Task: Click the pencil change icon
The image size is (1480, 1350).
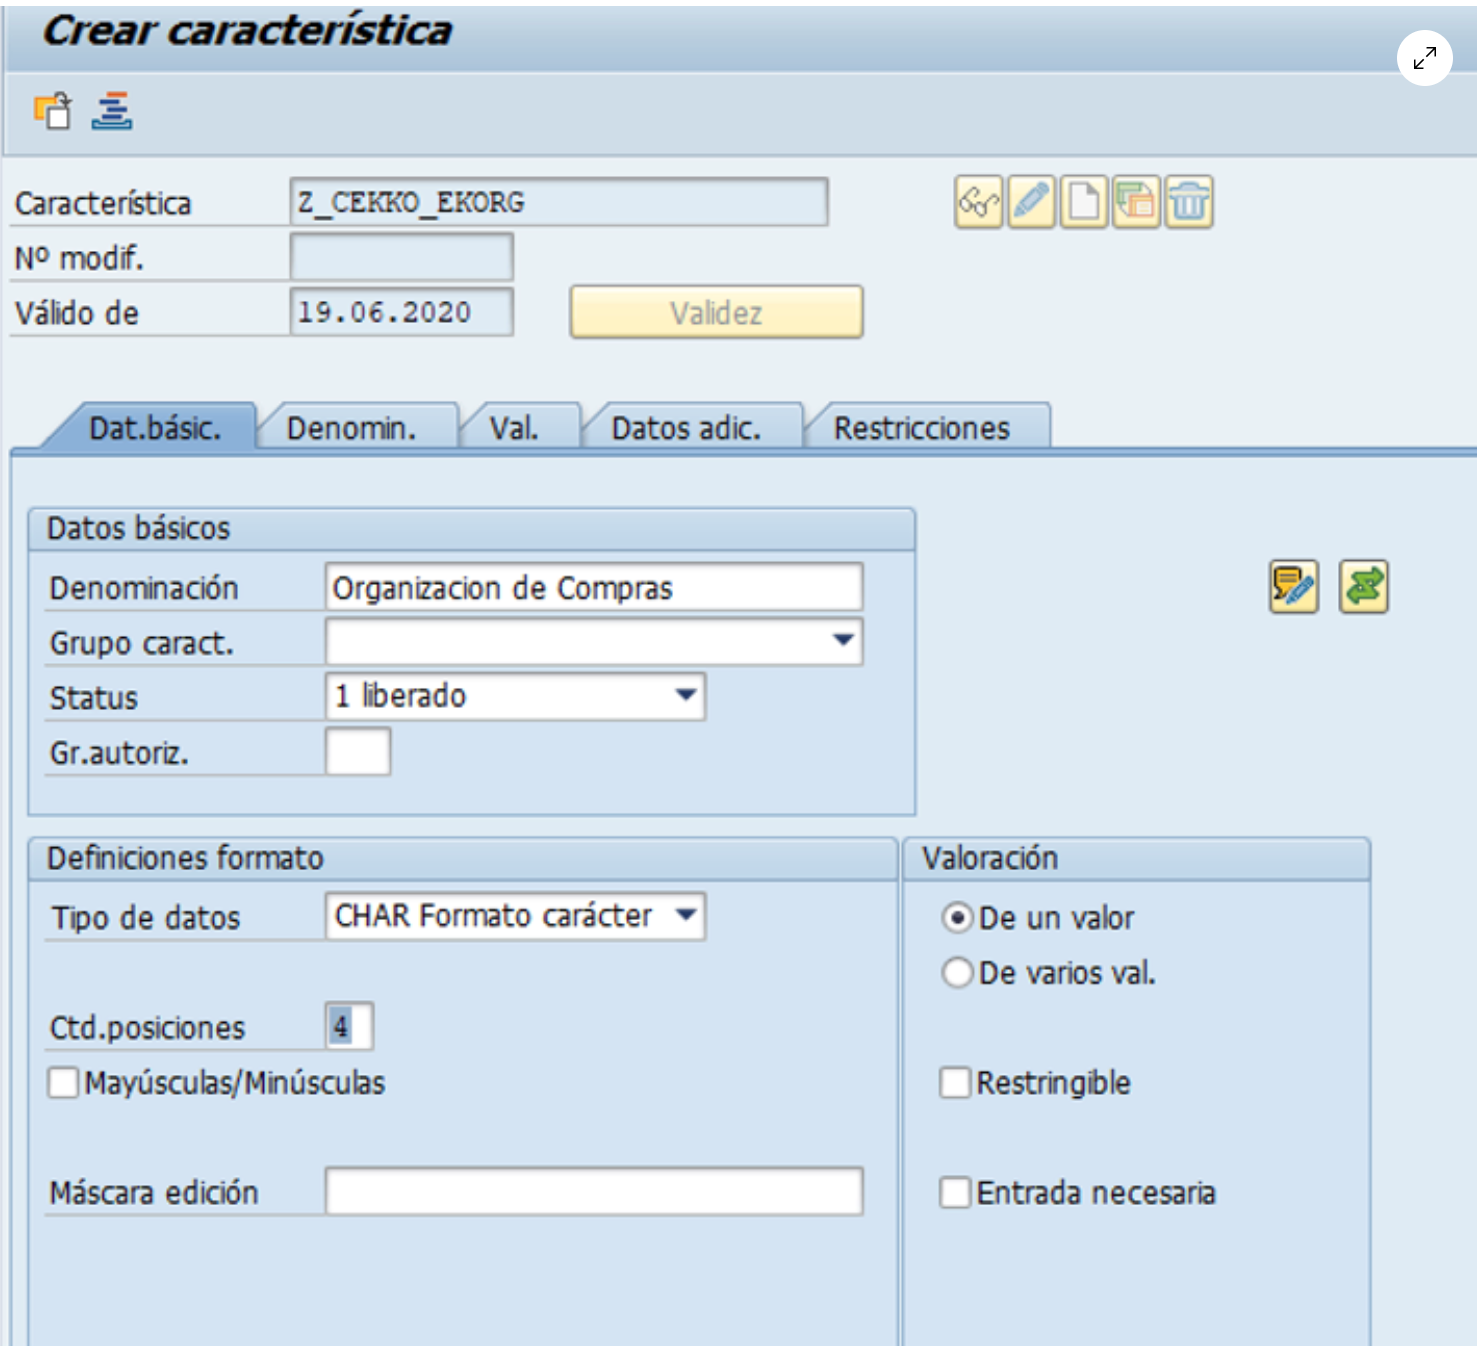Action: click(x=1031, y=203)
